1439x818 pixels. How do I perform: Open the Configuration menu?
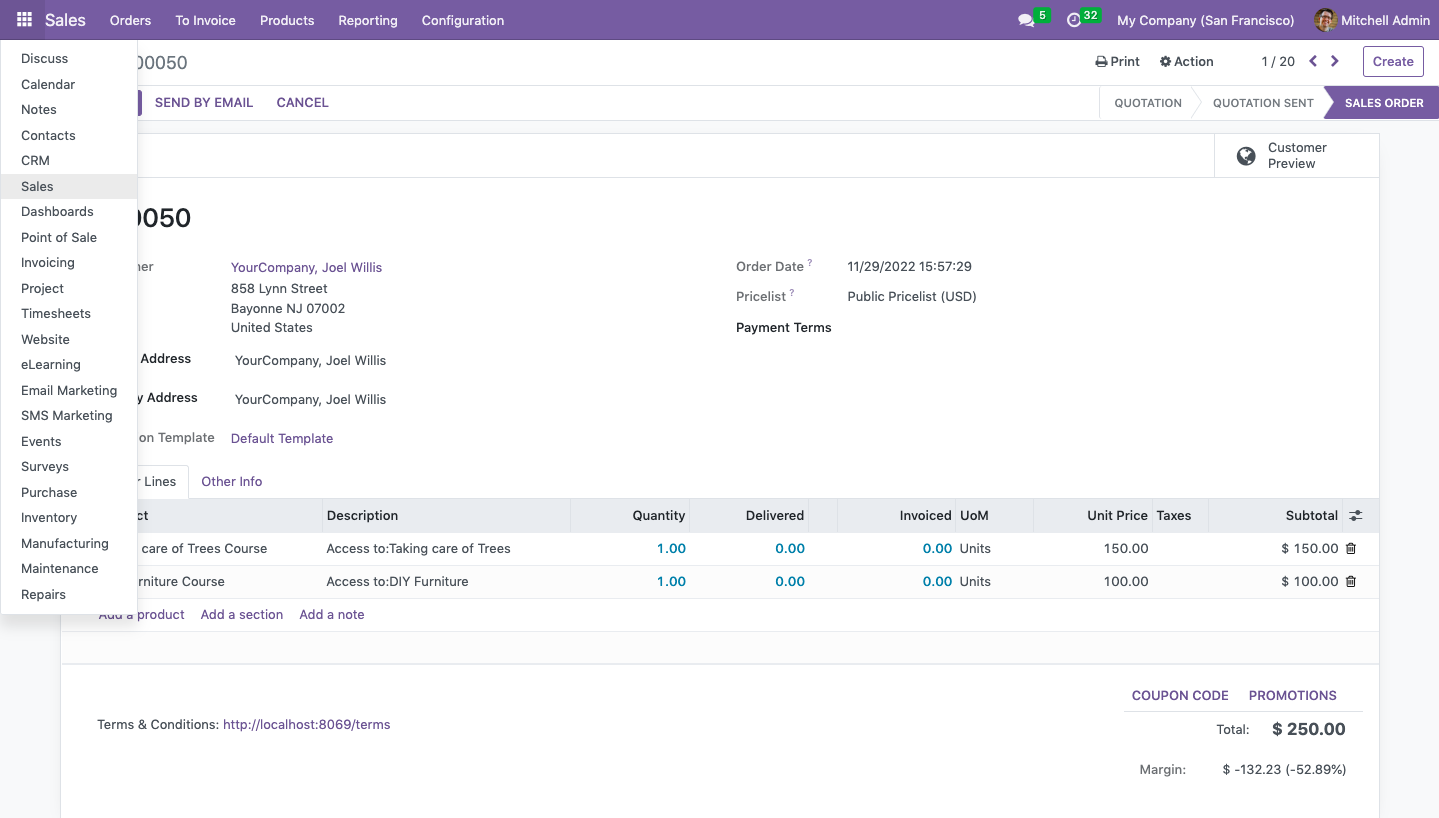[462, 20]
